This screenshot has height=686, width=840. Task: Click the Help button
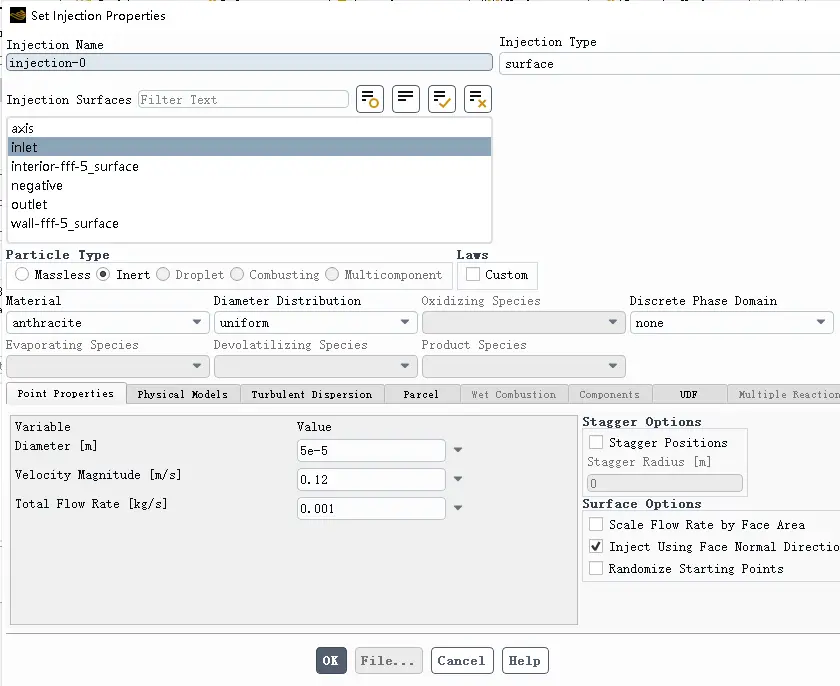[525, 660]
